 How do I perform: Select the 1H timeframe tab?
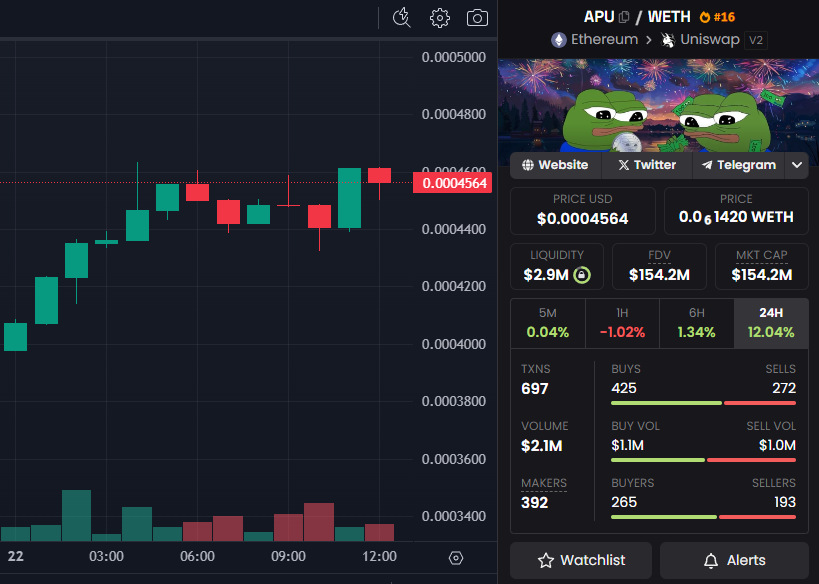point(623,323)
